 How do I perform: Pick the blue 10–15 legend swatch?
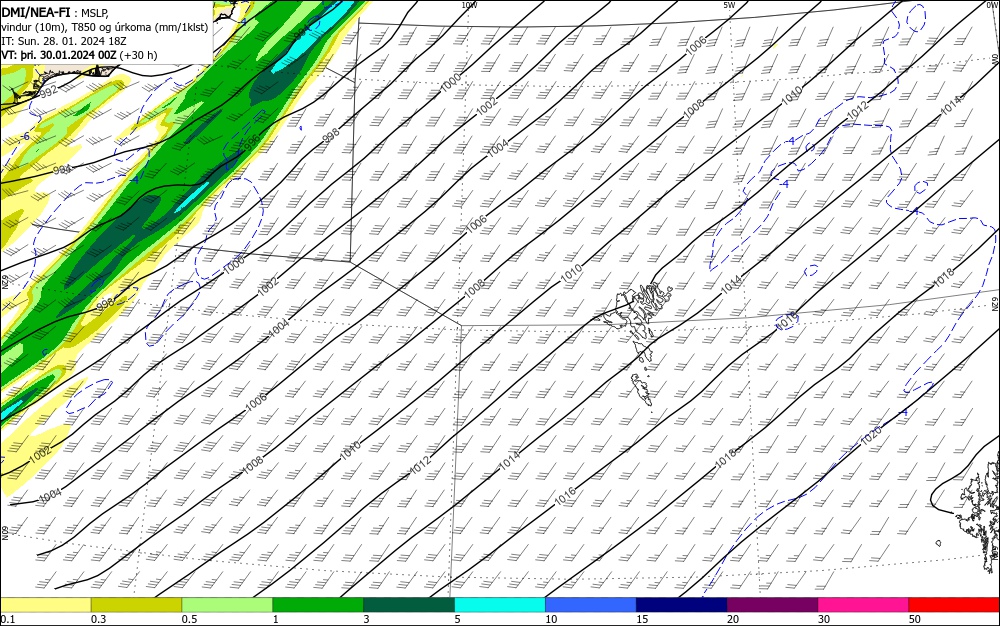pos(591,605)
